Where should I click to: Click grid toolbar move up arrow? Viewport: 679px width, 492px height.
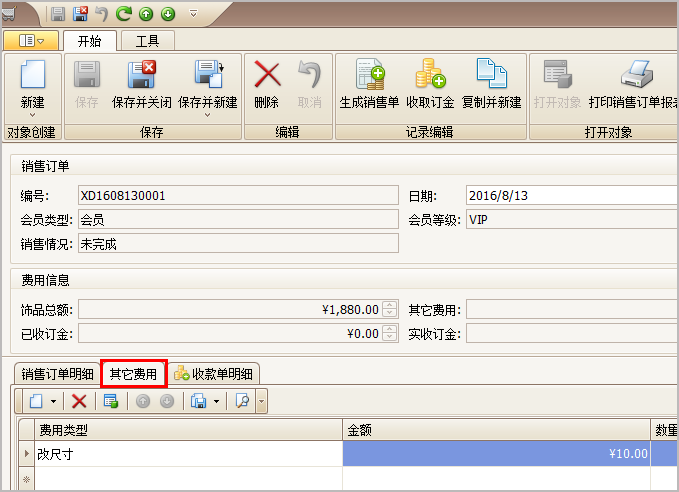coord(143,401)
